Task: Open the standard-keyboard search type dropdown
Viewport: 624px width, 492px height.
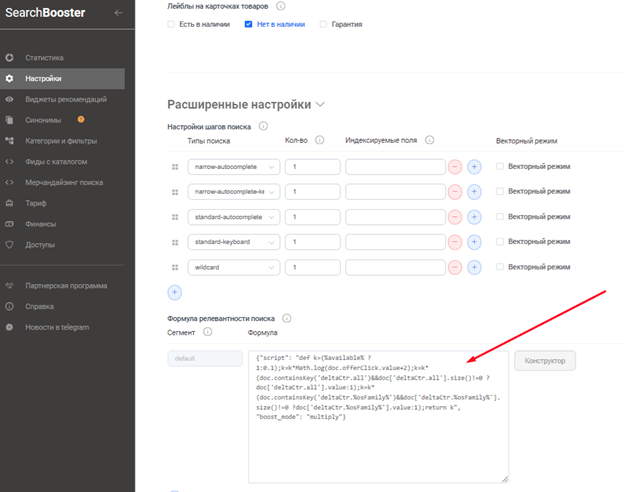Action: (233, 242)
